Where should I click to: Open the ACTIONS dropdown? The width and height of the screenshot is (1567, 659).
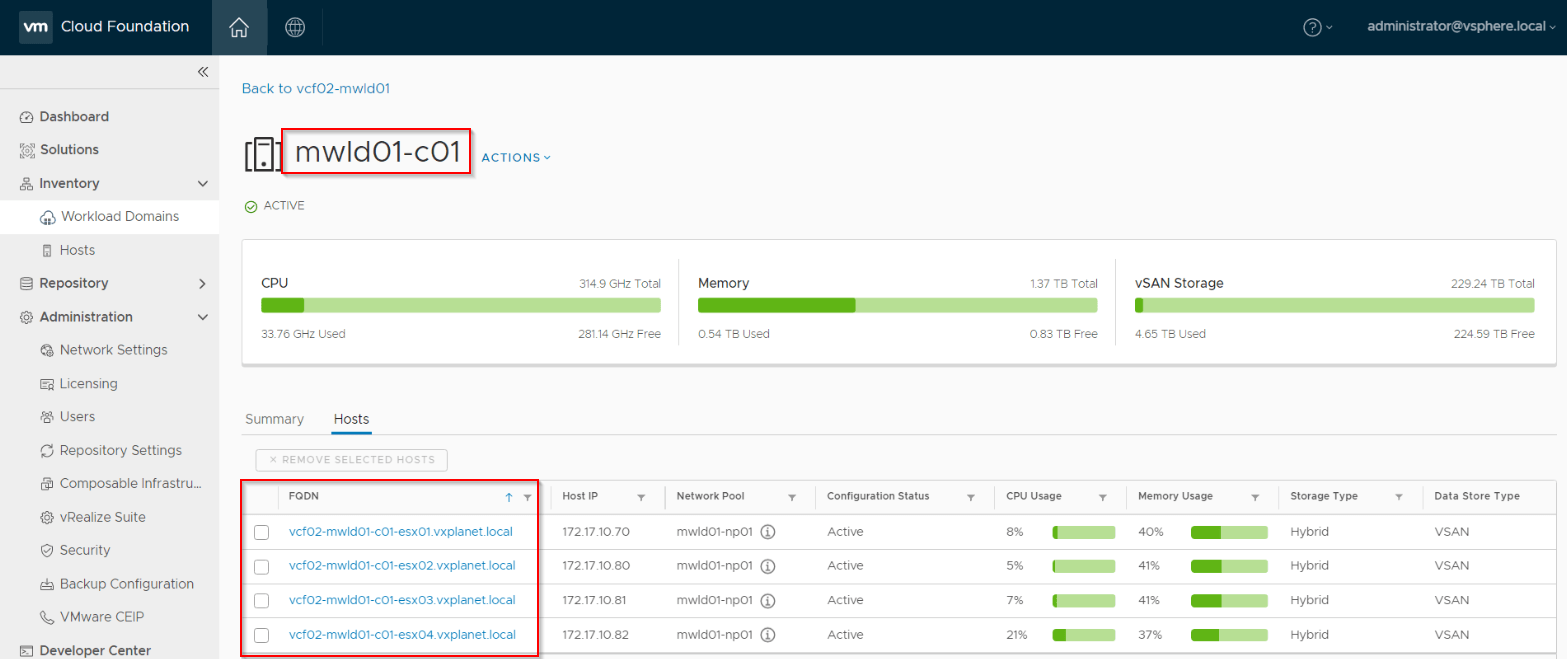pos(516,158)
